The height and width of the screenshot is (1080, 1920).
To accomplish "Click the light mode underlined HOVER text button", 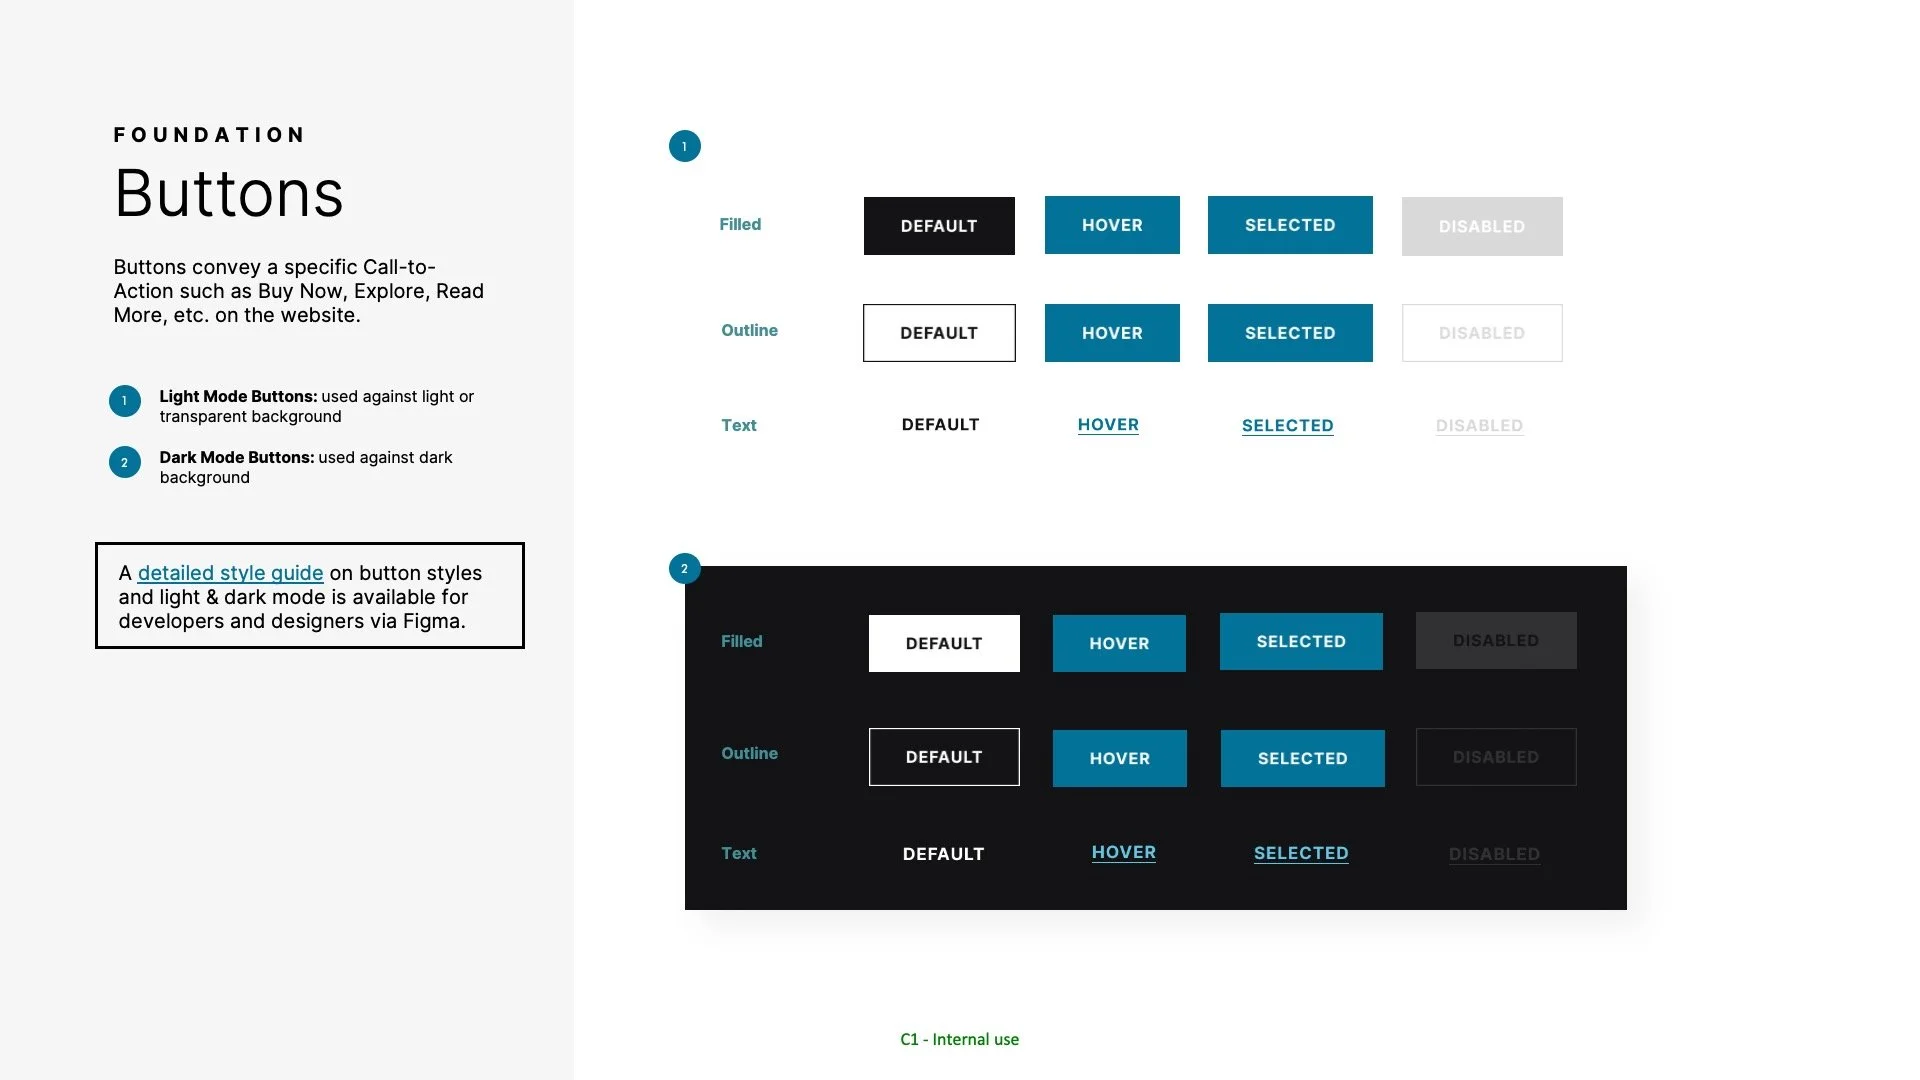I will pos(1108,425).
